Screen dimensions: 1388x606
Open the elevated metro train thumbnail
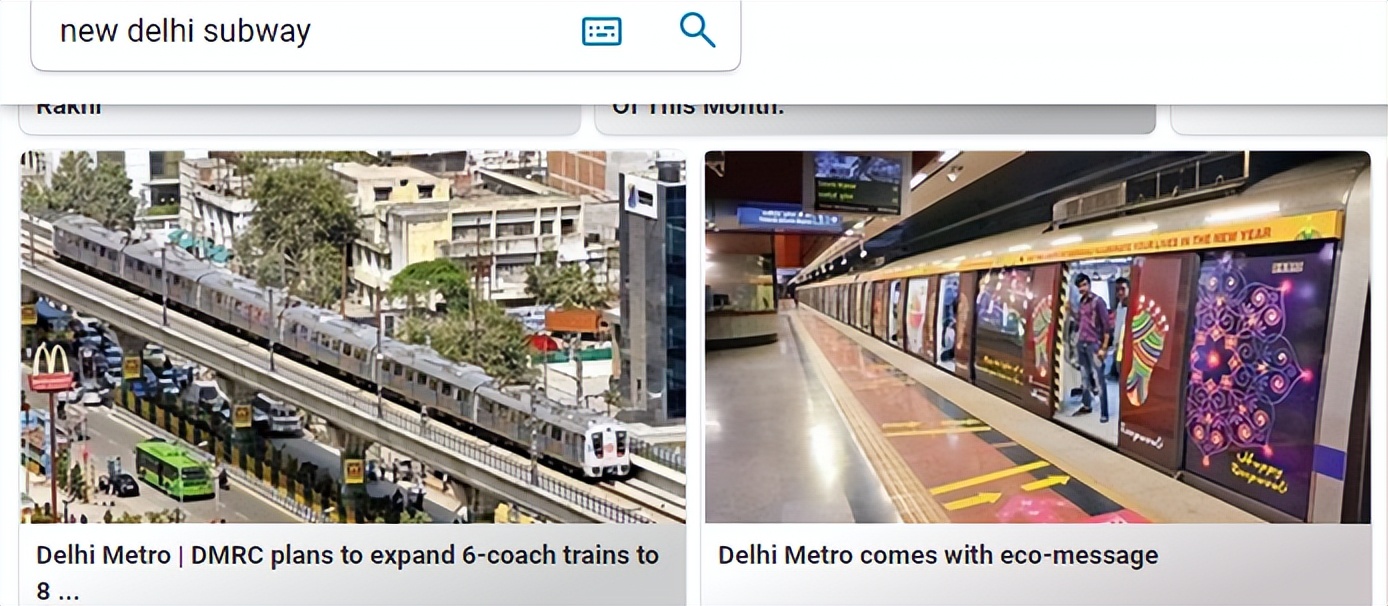coord(353,337)
